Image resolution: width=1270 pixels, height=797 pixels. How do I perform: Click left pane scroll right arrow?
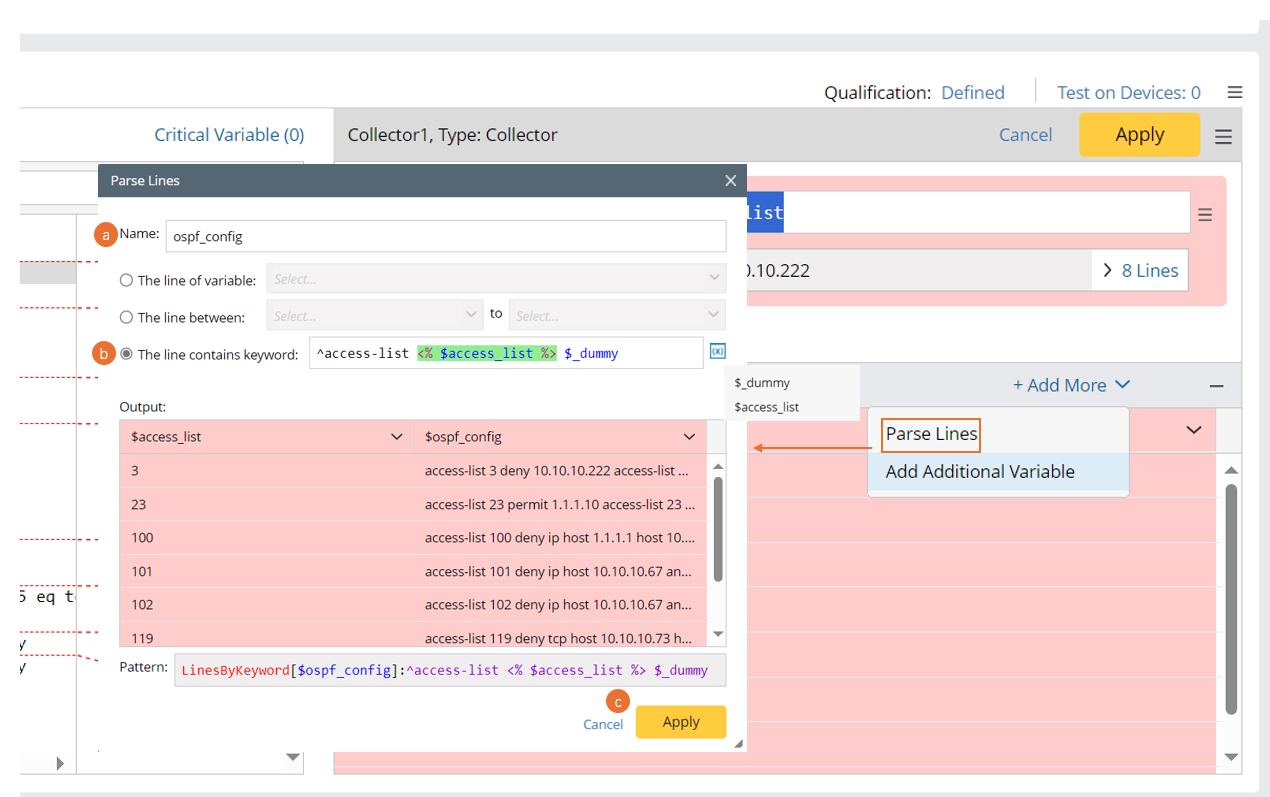coord(60,763)
